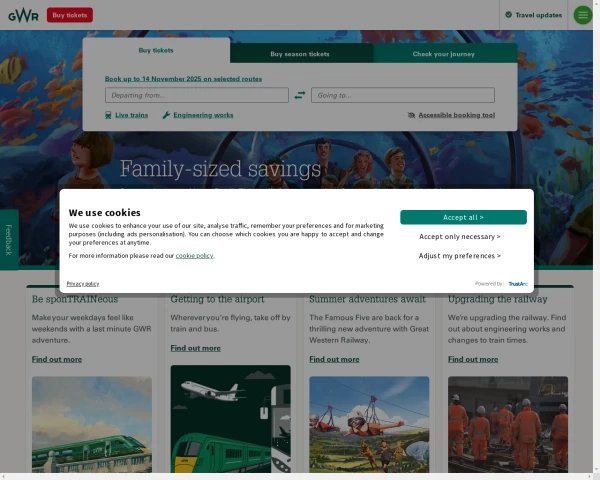Click the orange-clad railway workers photo
Image resolution: width=600 pixels, height=480 pixels.
coord(508,424)
